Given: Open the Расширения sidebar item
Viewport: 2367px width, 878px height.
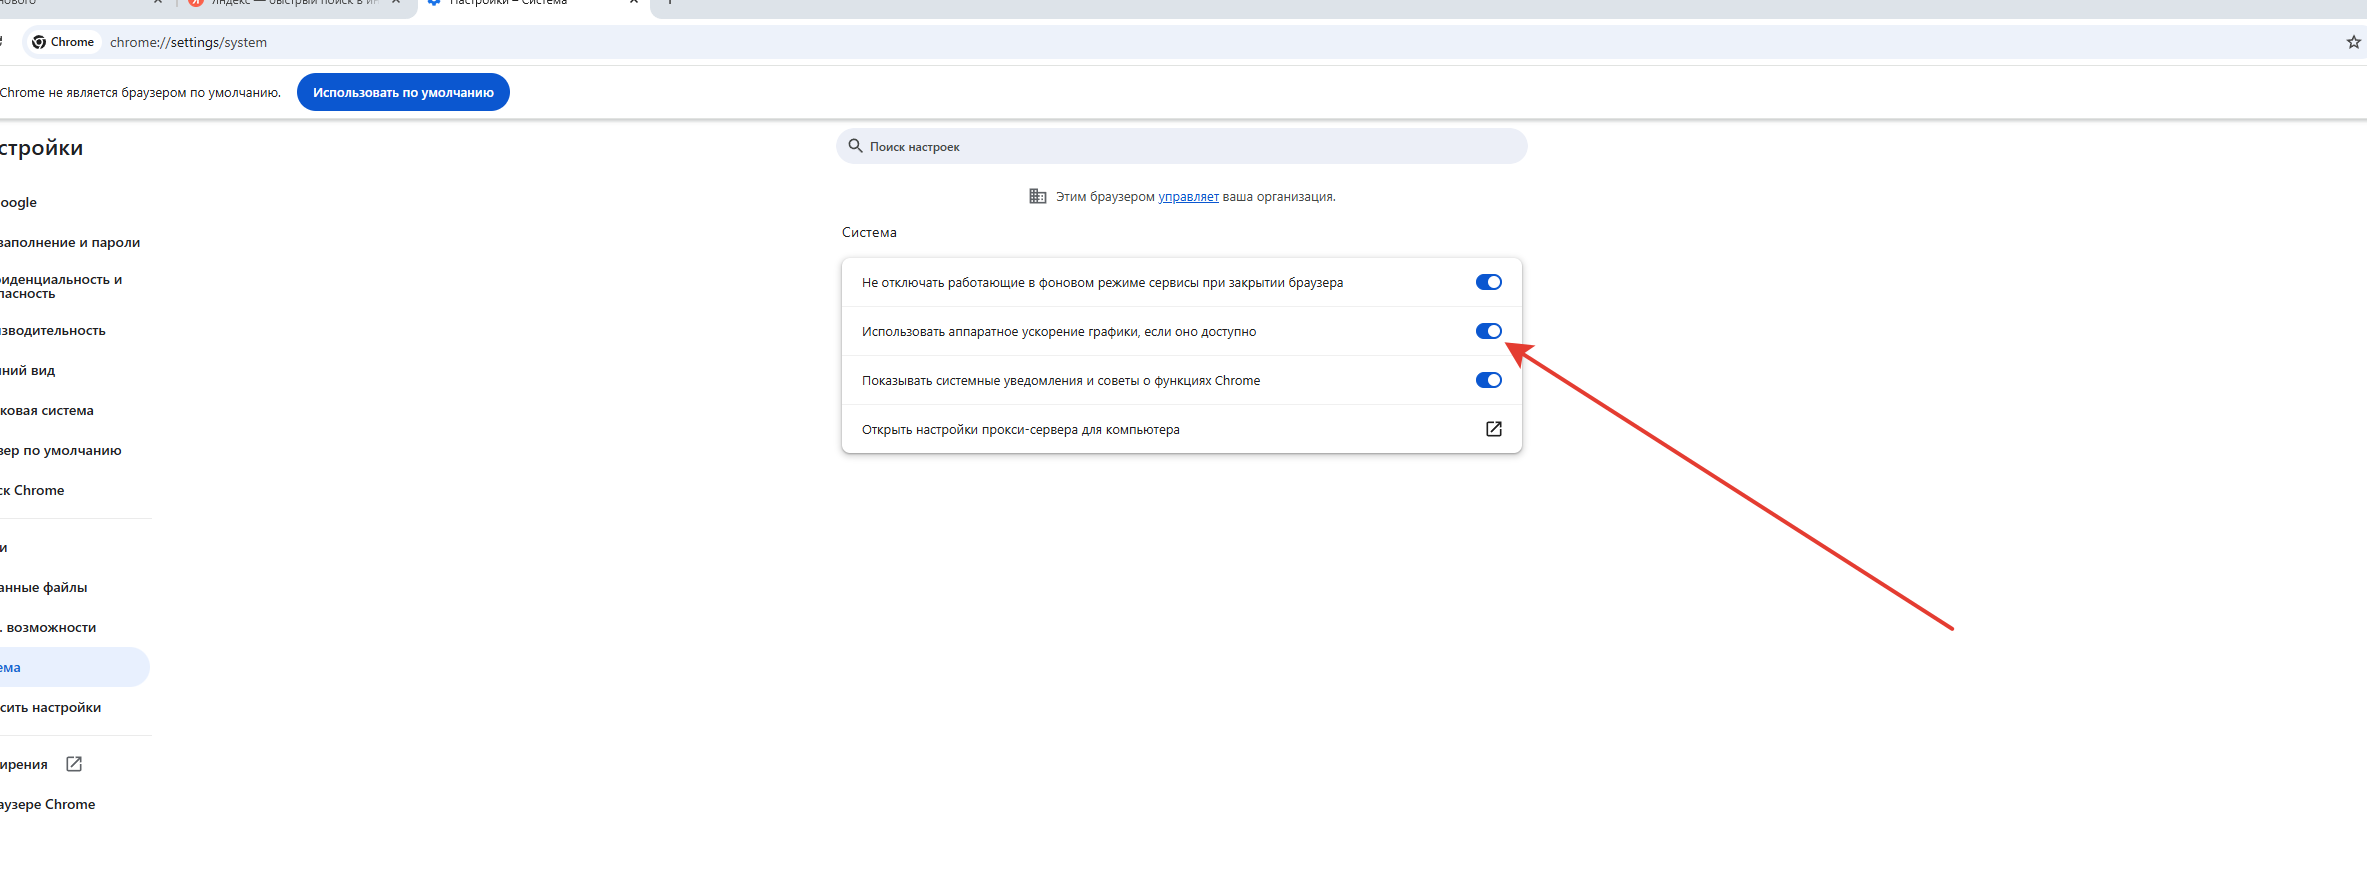Looking at the screenshot, I should (x=24, y=764).
